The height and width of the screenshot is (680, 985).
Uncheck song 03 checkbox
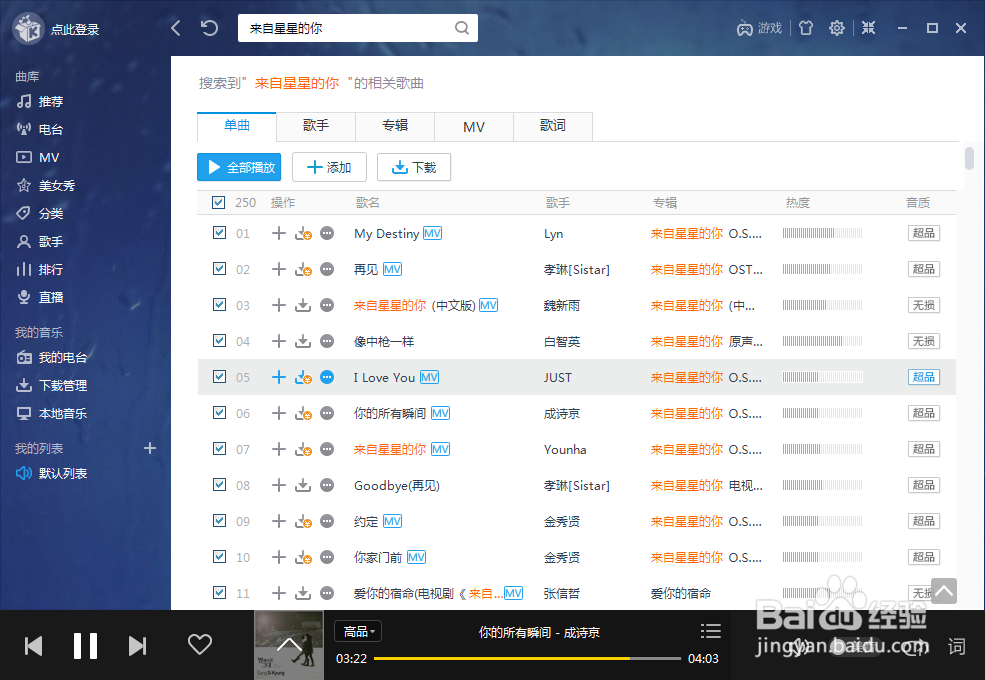[x=219, y=304]
